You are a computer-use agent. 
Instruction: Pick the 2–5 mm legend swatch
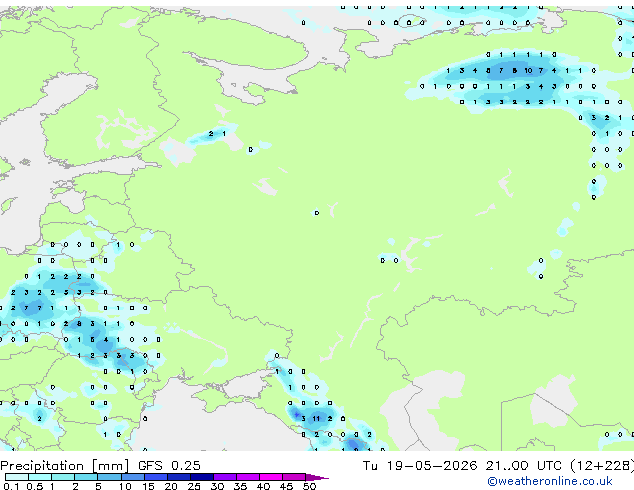tap(86, 477)
